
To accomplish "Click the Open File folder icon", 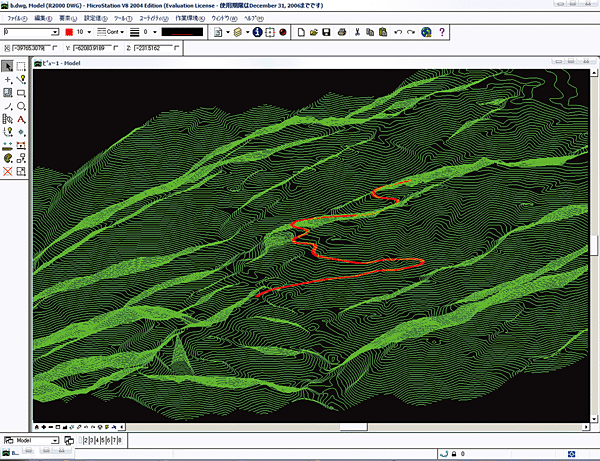I will pyautogui.click(x=314, y=32).
